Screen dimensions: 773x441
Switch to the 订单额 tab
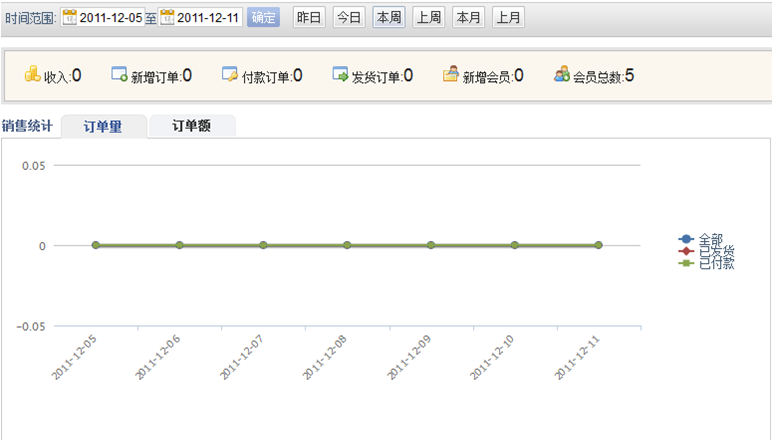pos(192,126)
